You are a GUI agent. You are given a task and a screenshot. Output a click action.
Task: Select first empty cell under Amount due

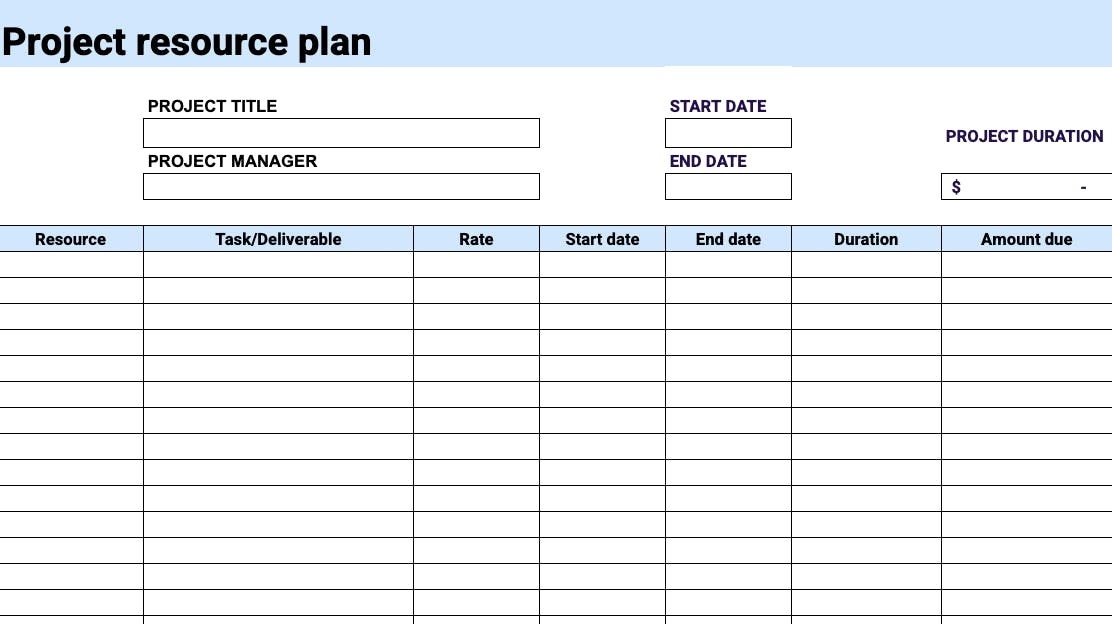[x=1026, y=264]
